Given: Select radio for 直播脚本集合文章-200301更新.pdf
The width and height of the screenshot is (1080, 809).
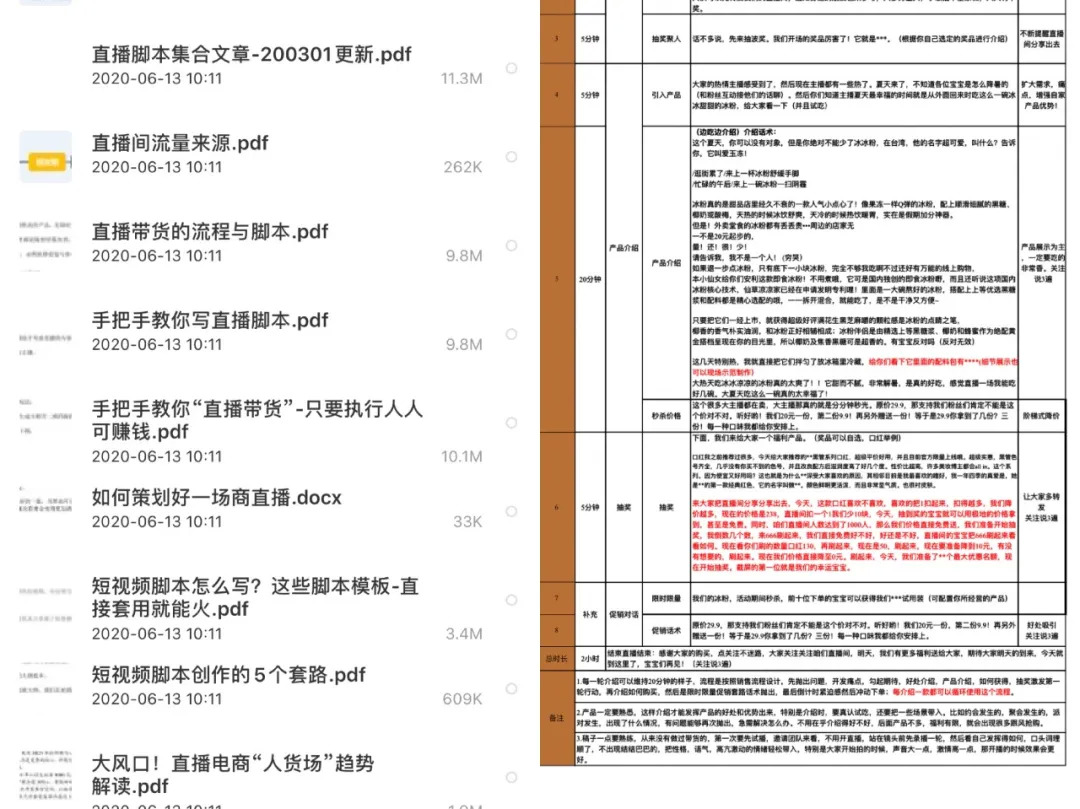Looking at the screenshot, I should [511, 68].
